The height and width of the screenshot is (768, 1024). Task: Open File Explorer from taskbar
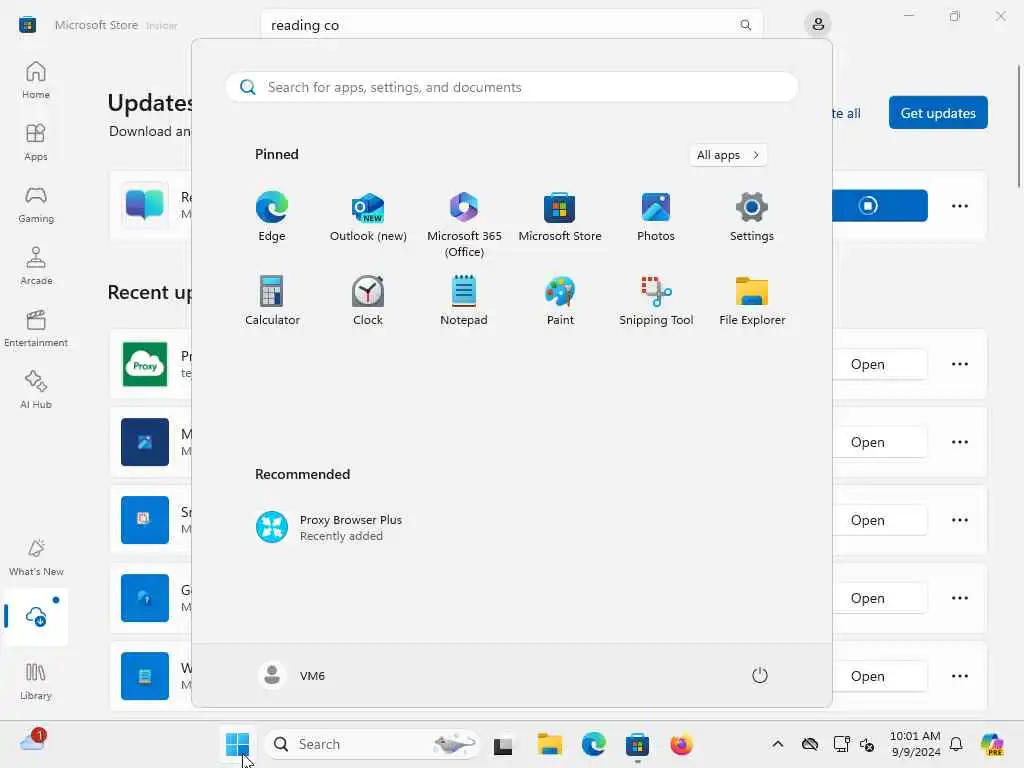coord(550,744)
